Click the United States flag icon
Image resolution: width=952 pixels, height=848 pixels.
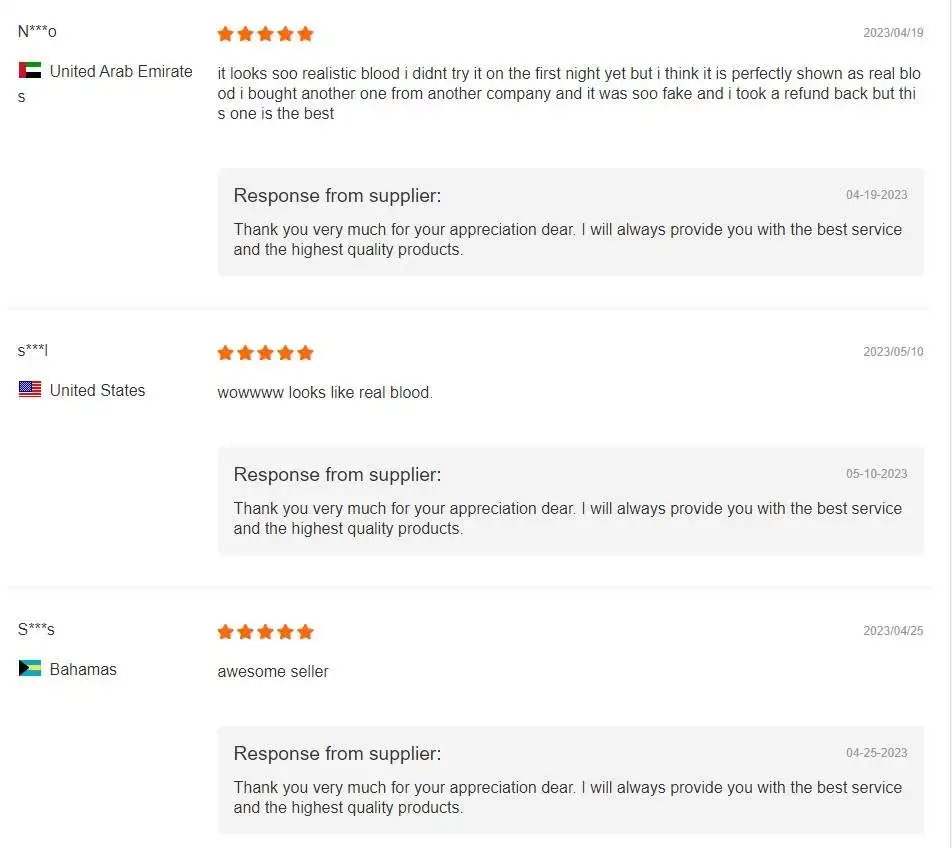tap(30, 390)
